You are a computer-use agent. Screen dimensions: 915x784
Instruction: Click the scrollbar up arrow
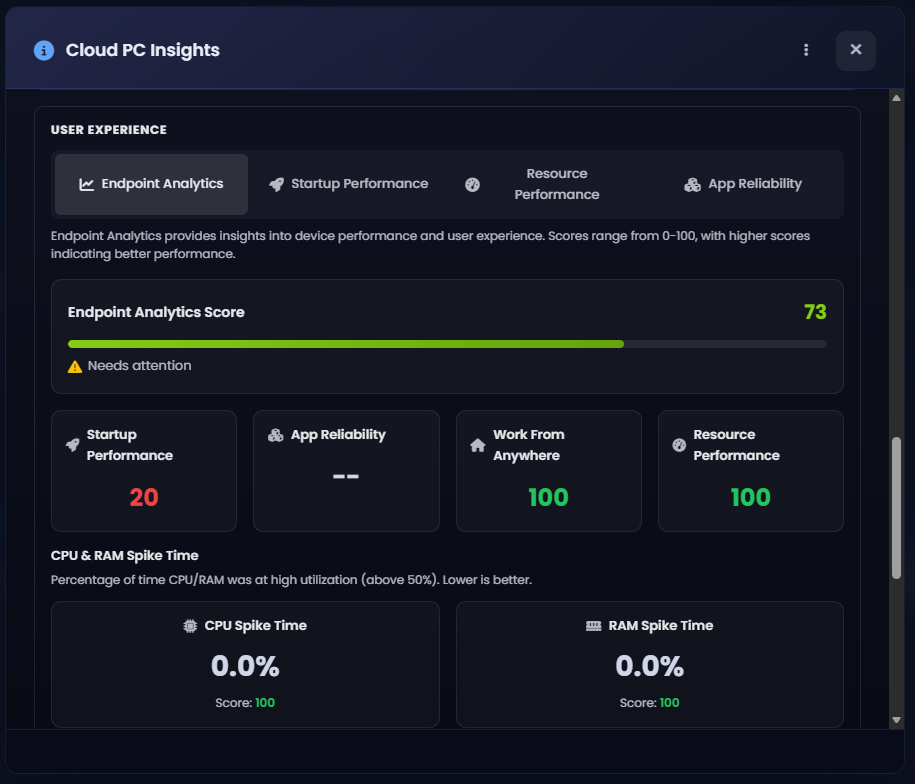tap(896, 98)
